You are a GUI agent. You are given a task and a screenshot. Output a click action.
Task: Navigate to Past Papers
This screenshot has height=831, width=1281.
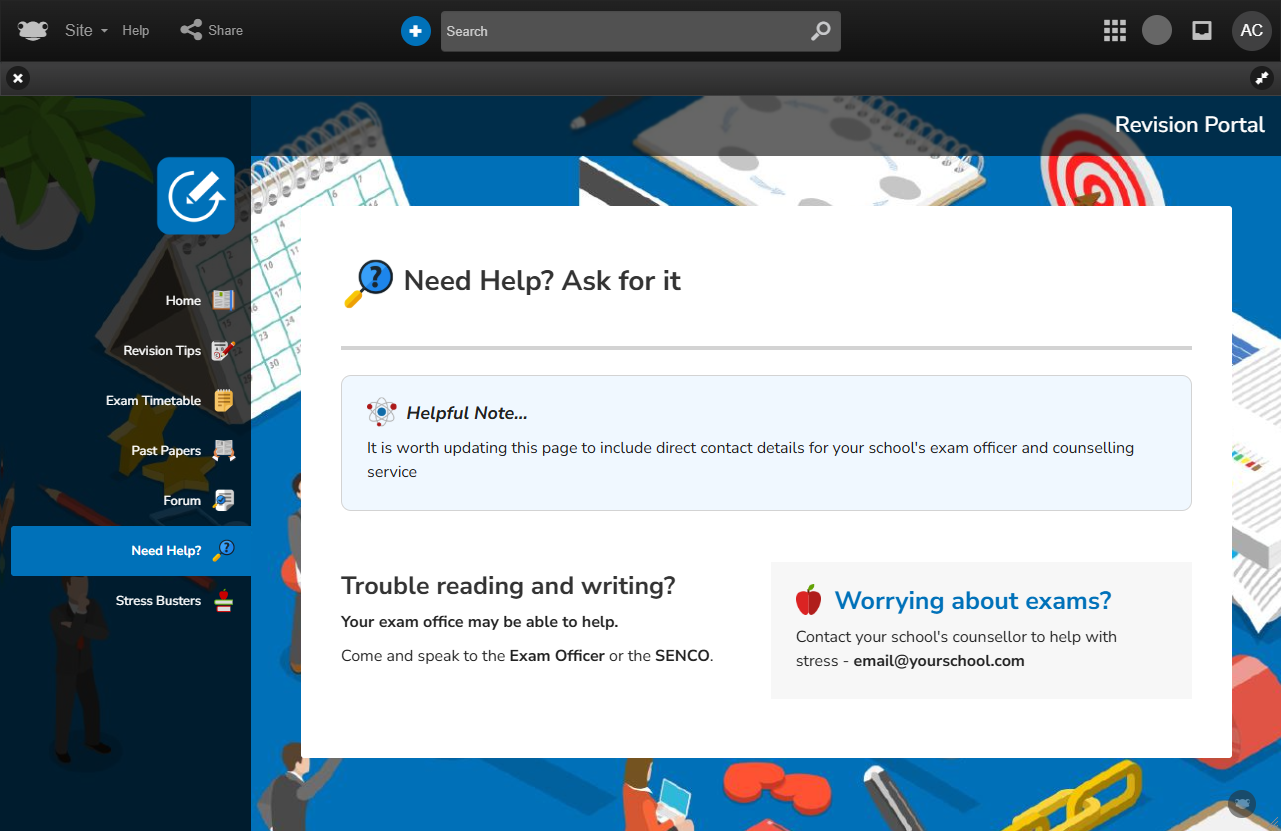166,450
